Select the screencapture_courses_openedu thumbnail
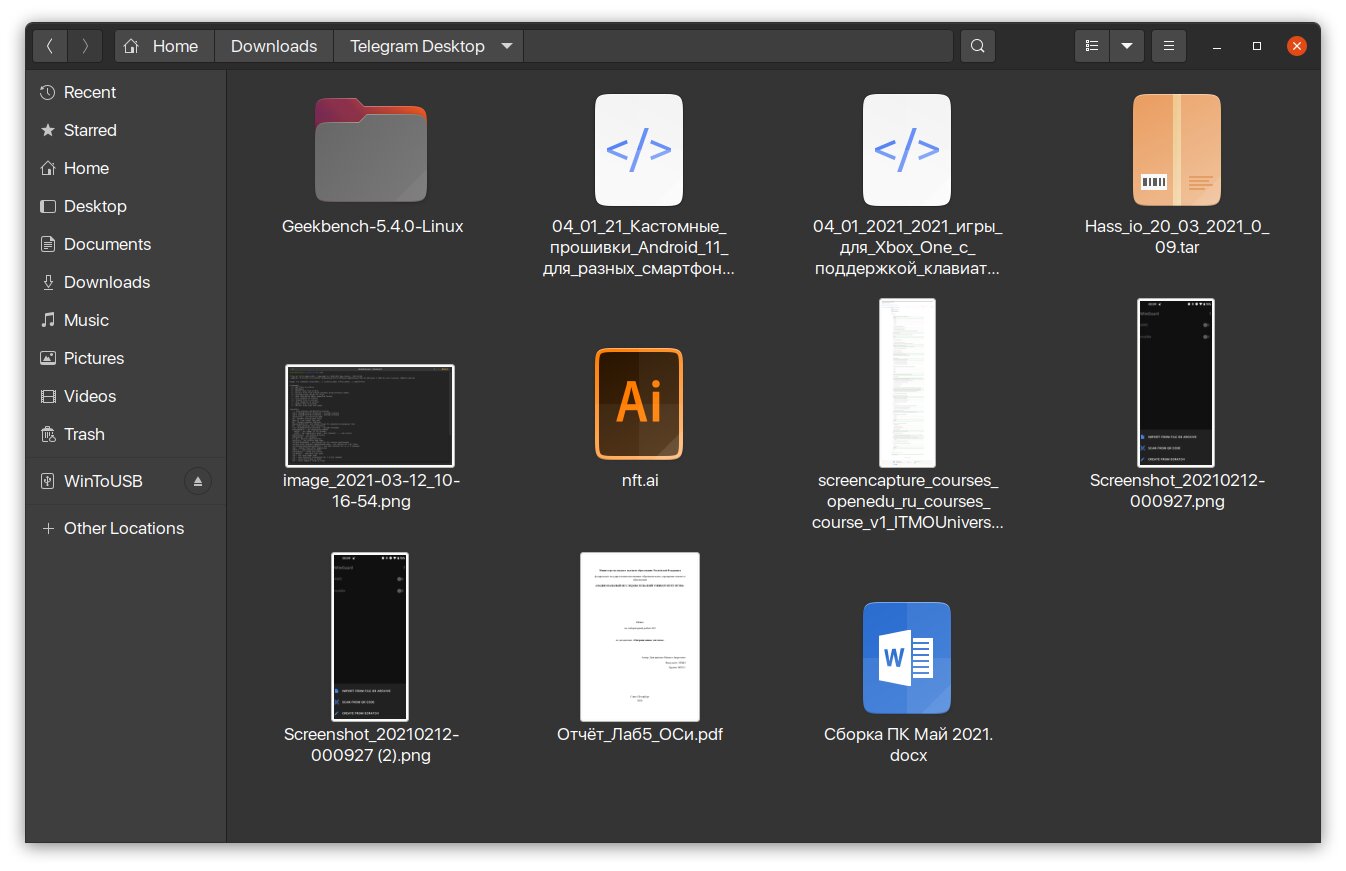1346x871 pixels. (x=907, y=383)
